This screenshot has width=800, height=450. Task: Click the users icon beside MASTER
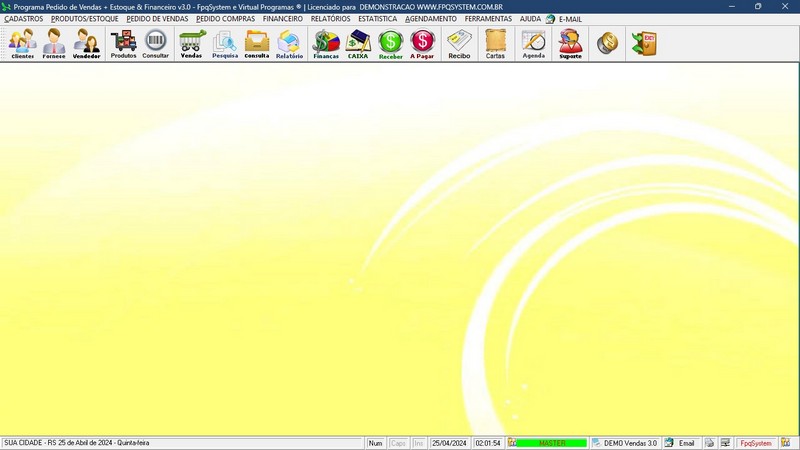512,442
